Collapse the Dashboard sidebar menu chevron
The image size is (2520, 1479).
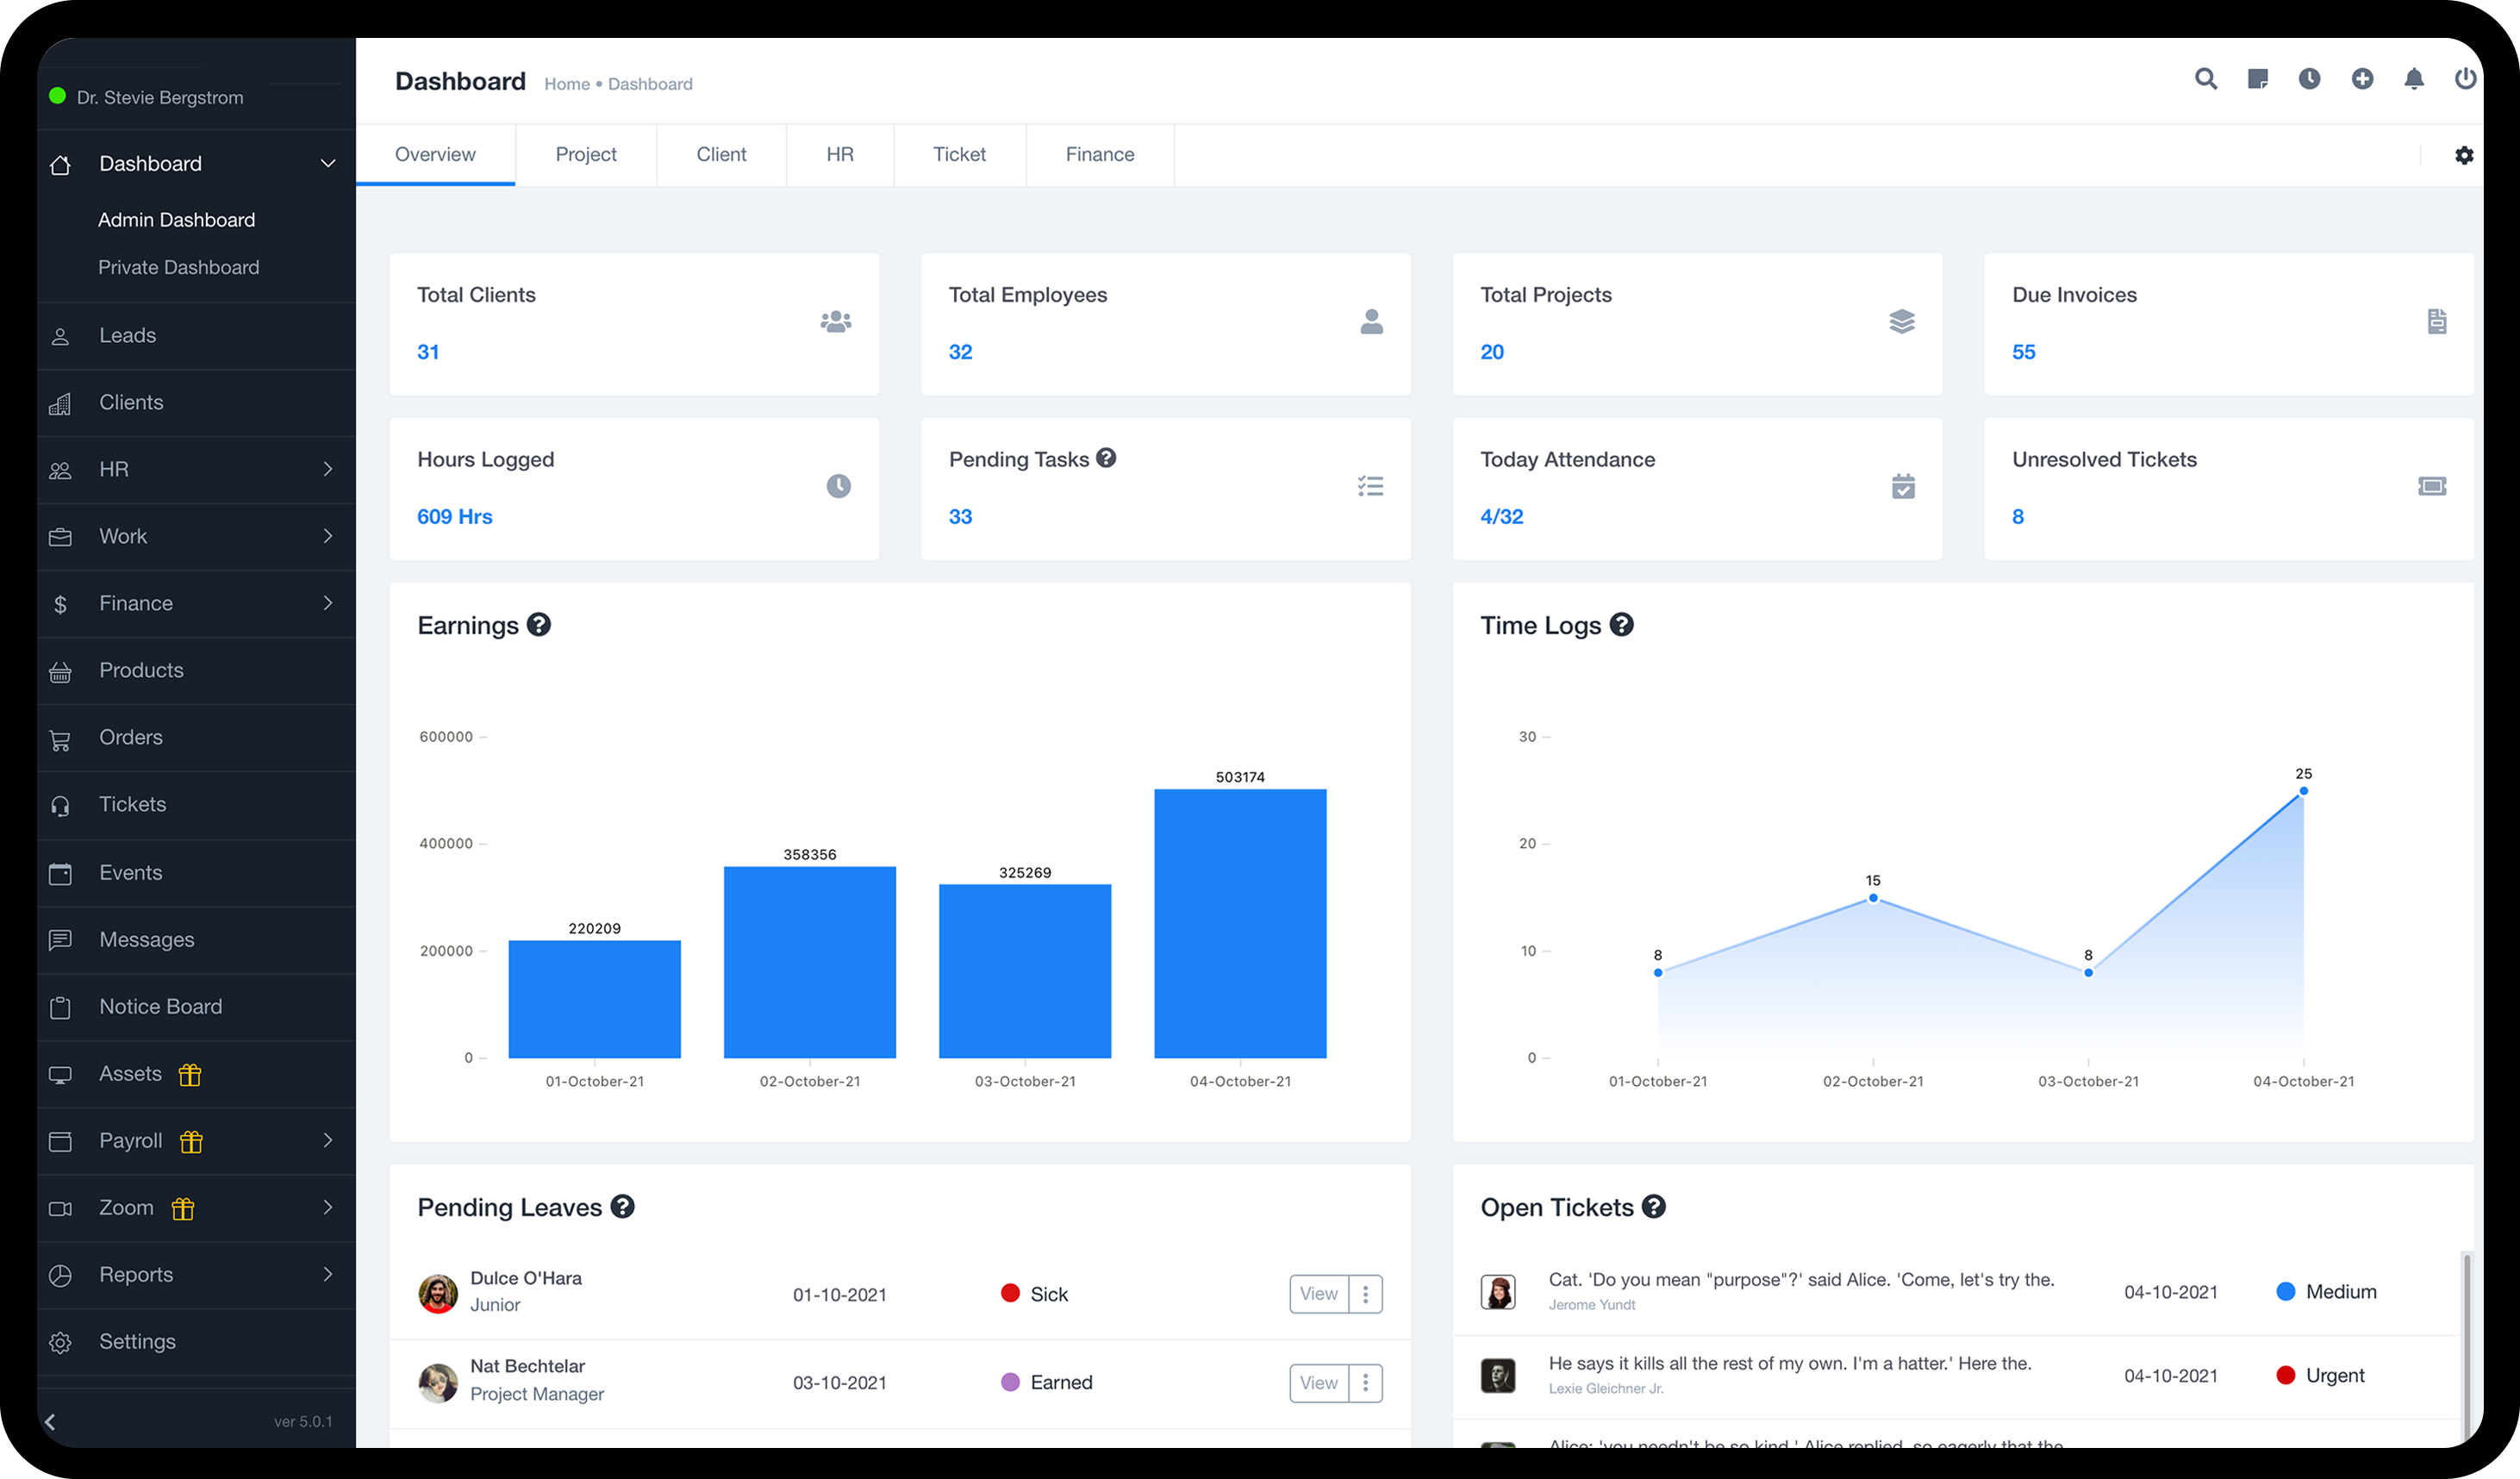(327, 163)
